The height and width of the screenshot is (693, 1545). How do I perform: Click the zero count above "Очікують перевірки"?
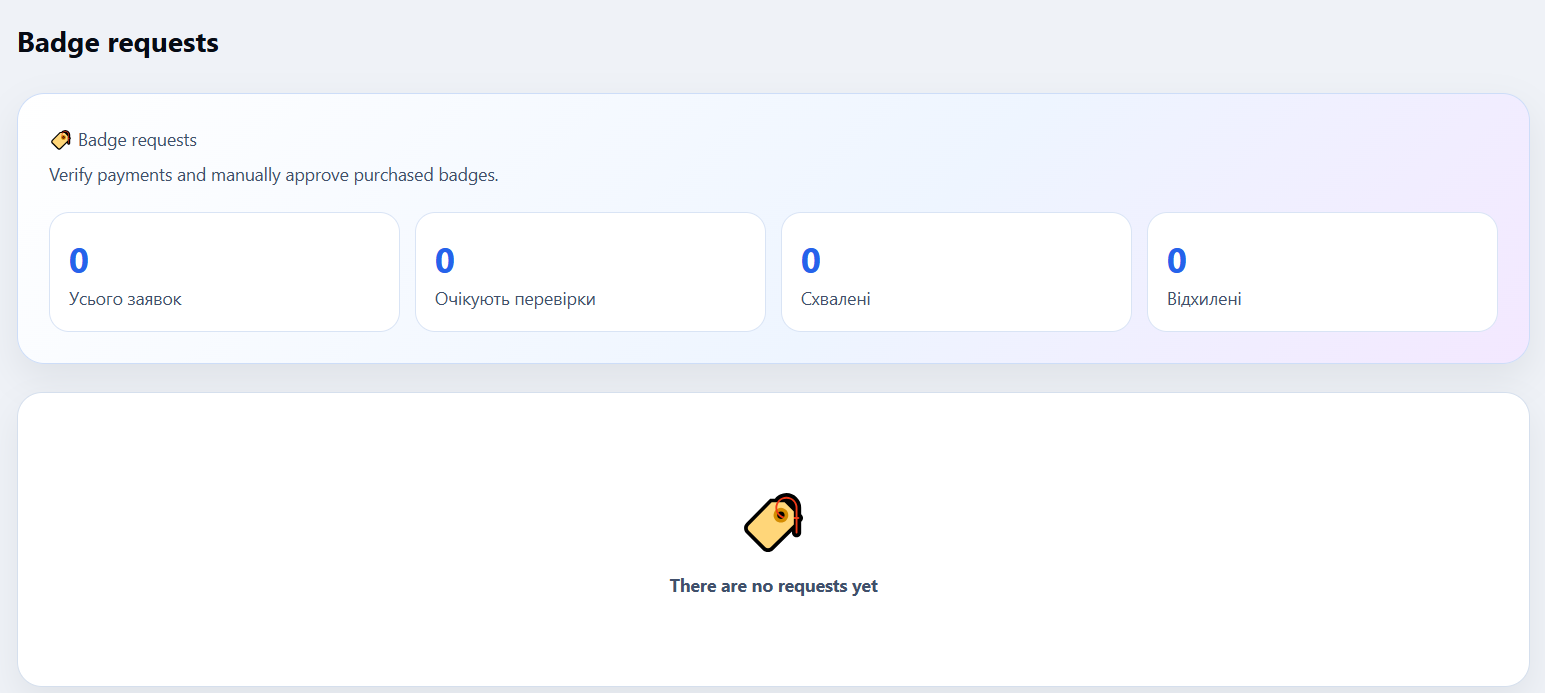point(445,261)
